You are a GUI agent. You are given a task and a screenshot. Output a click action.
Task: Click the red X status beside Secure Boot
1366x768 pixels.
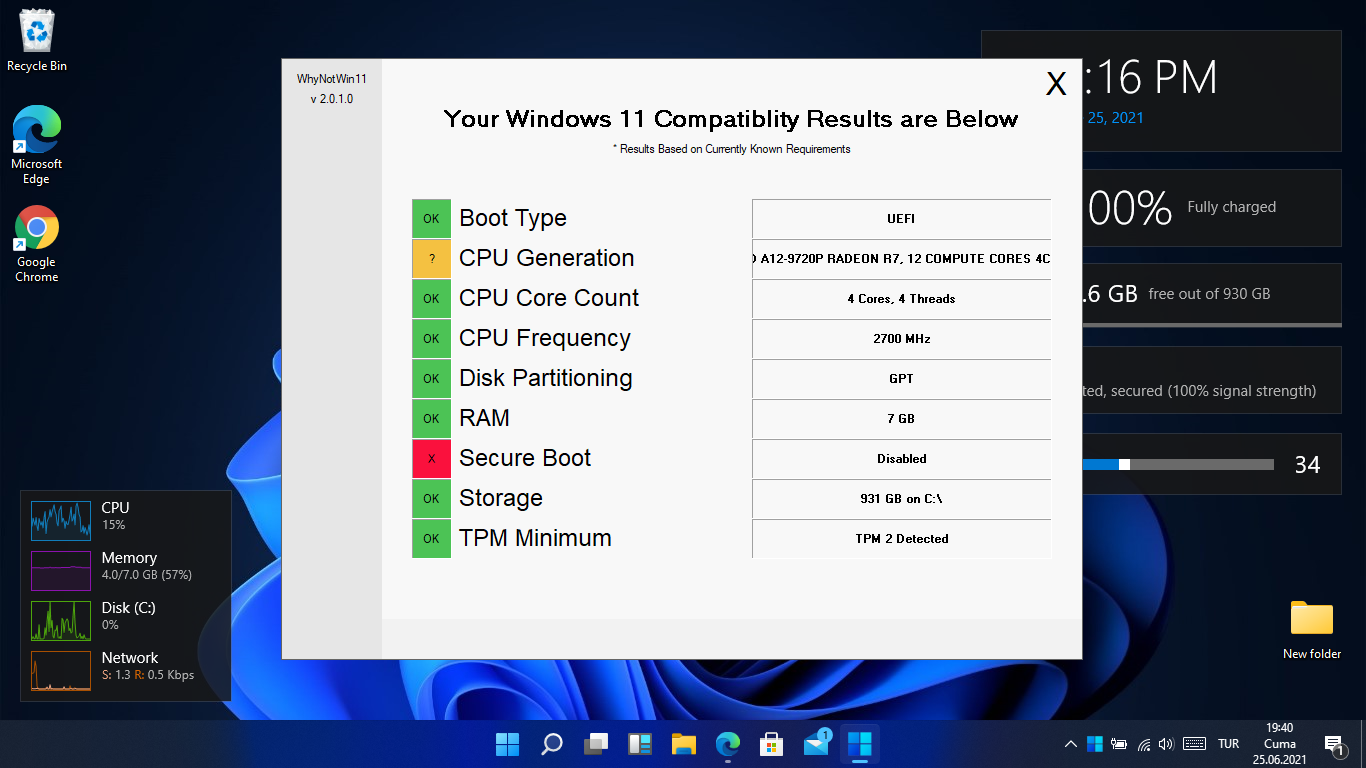click(x=431, y=458)
